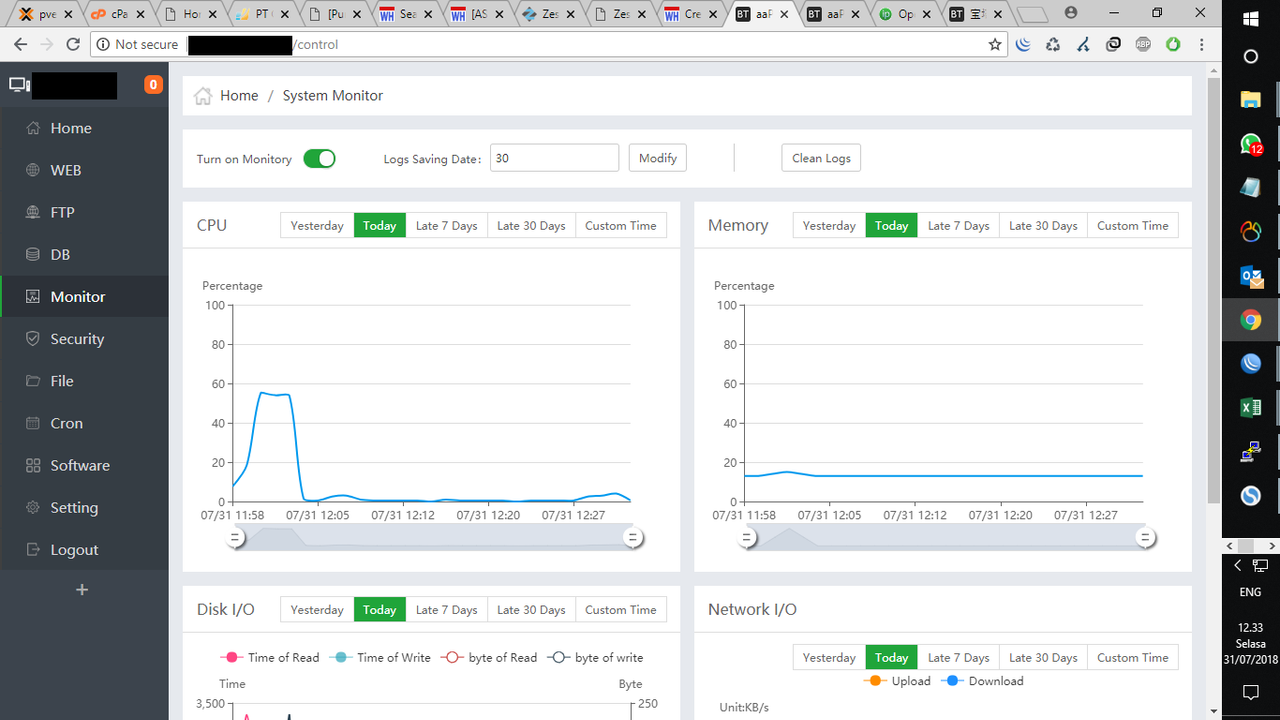
Task: Open Excel from the taskbar
Action: pyautogui.click(x=1250, y=408)
